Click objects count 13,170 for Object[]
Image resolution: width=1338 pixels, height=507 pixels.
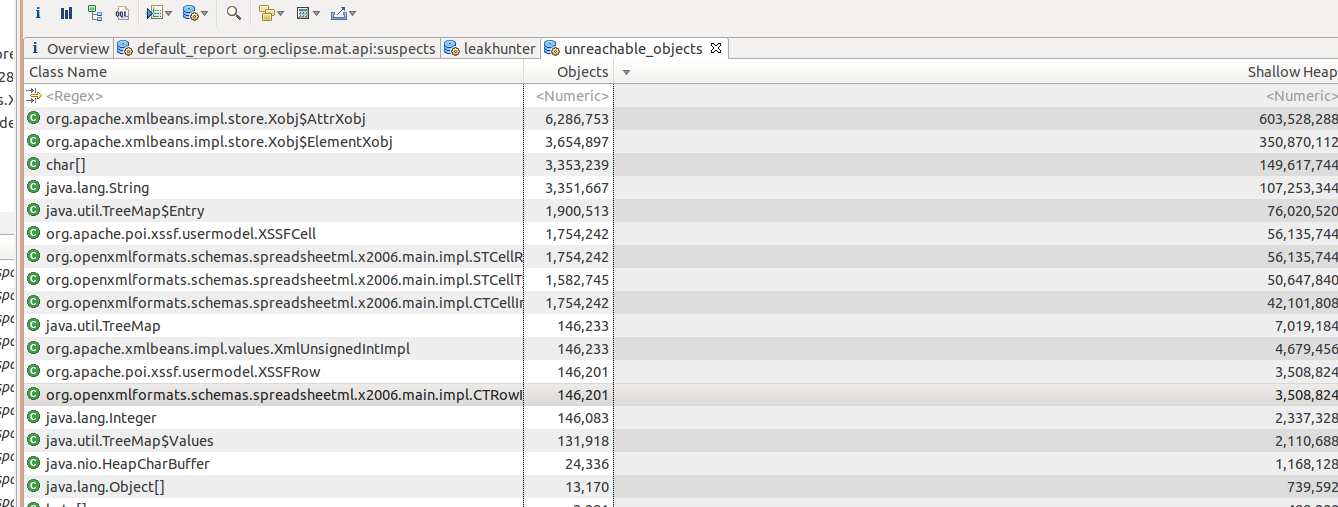click(587, 487)
